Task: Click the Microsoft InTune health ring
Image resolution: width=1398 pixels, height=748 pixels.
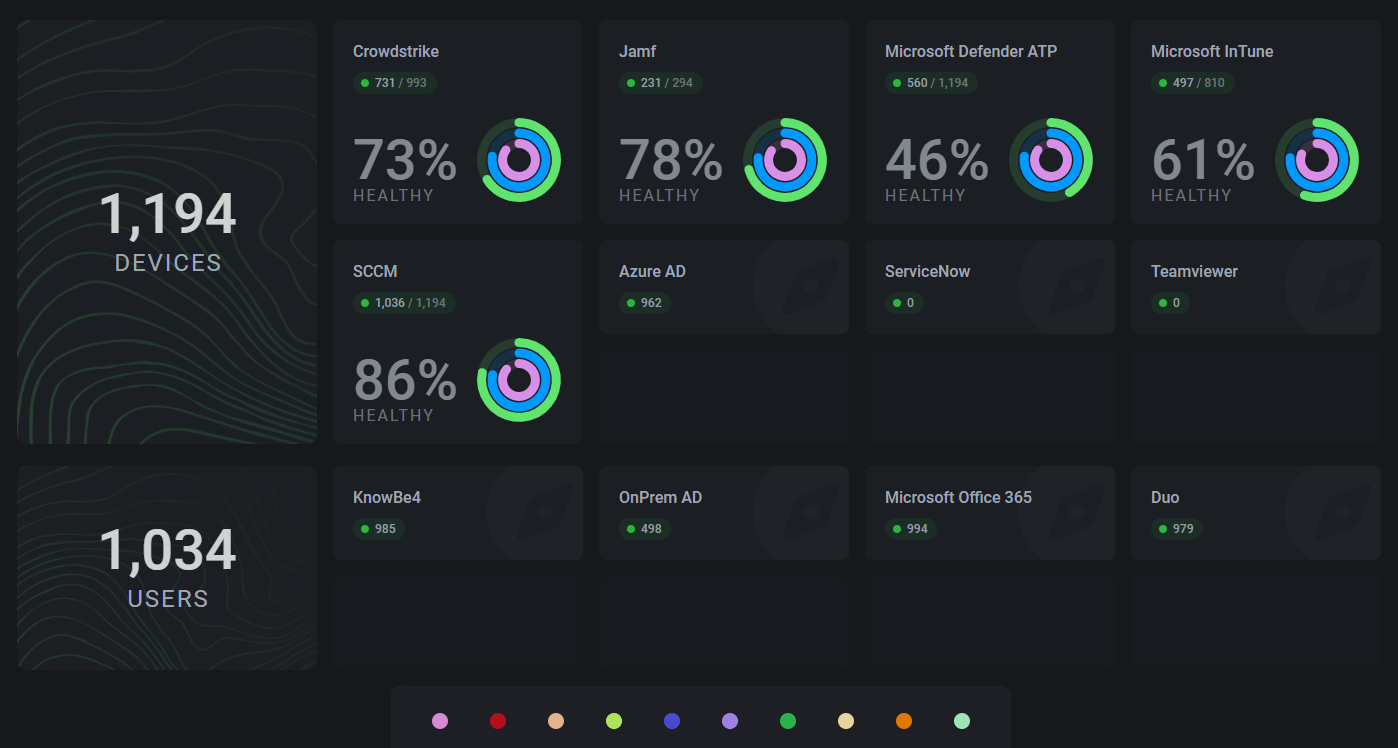Action: (x=1317, y=160)
